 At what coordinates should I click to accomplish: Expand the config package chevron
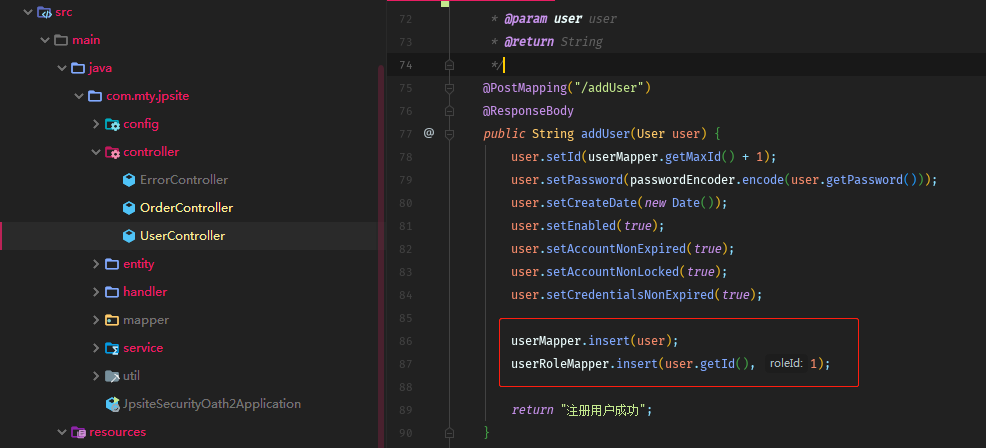[96, 124]
